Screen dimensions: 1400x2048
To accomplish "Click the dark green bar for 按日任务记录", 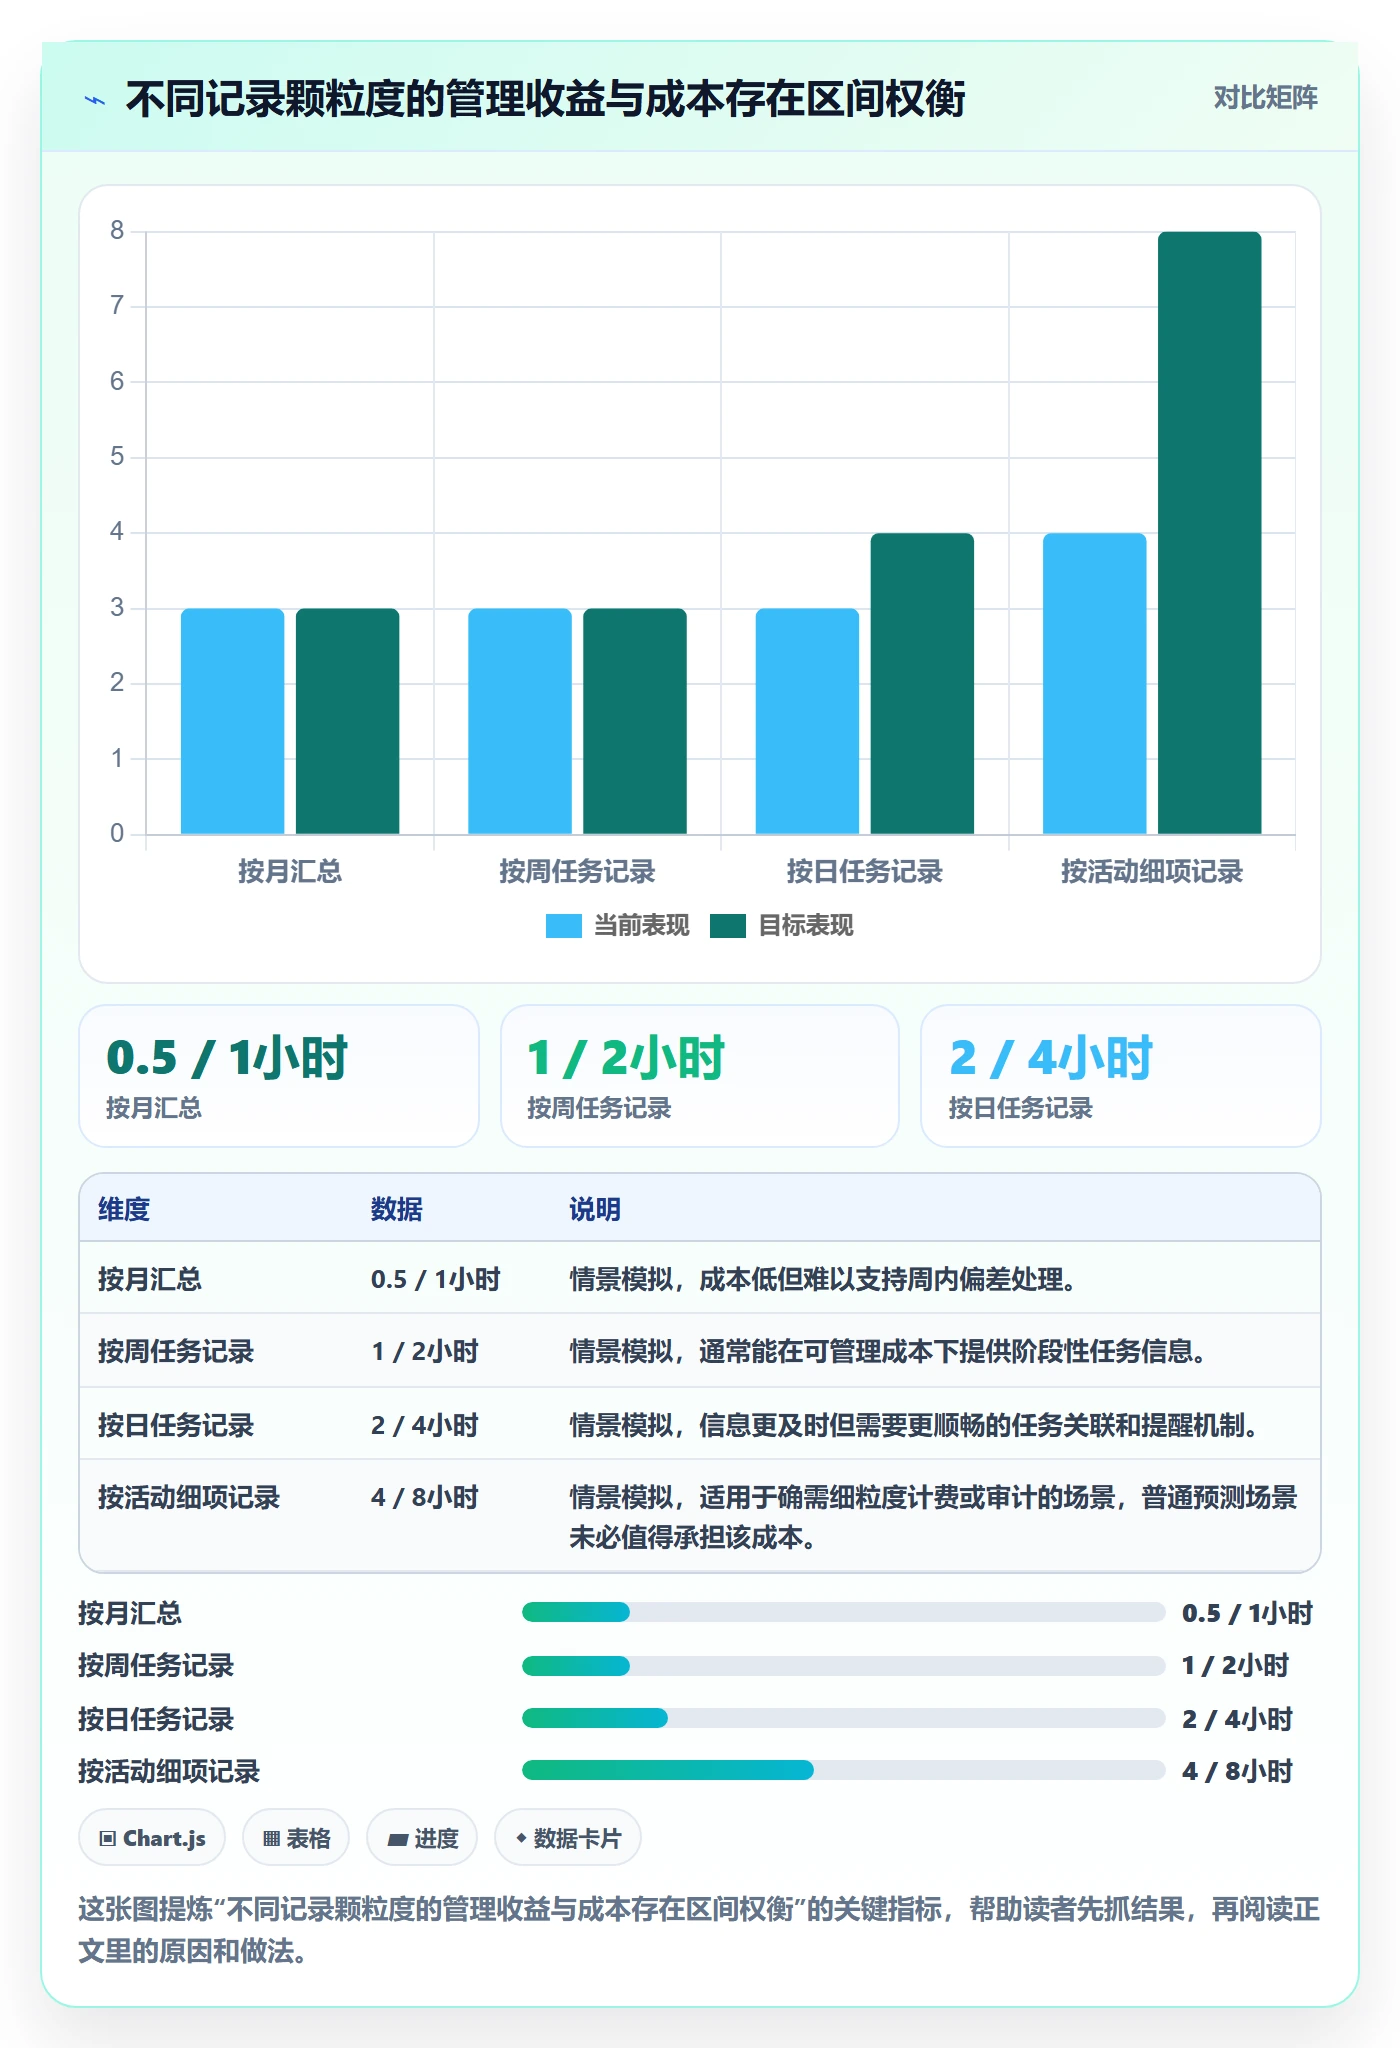I will pyautogui.click(x=922, y=684).
